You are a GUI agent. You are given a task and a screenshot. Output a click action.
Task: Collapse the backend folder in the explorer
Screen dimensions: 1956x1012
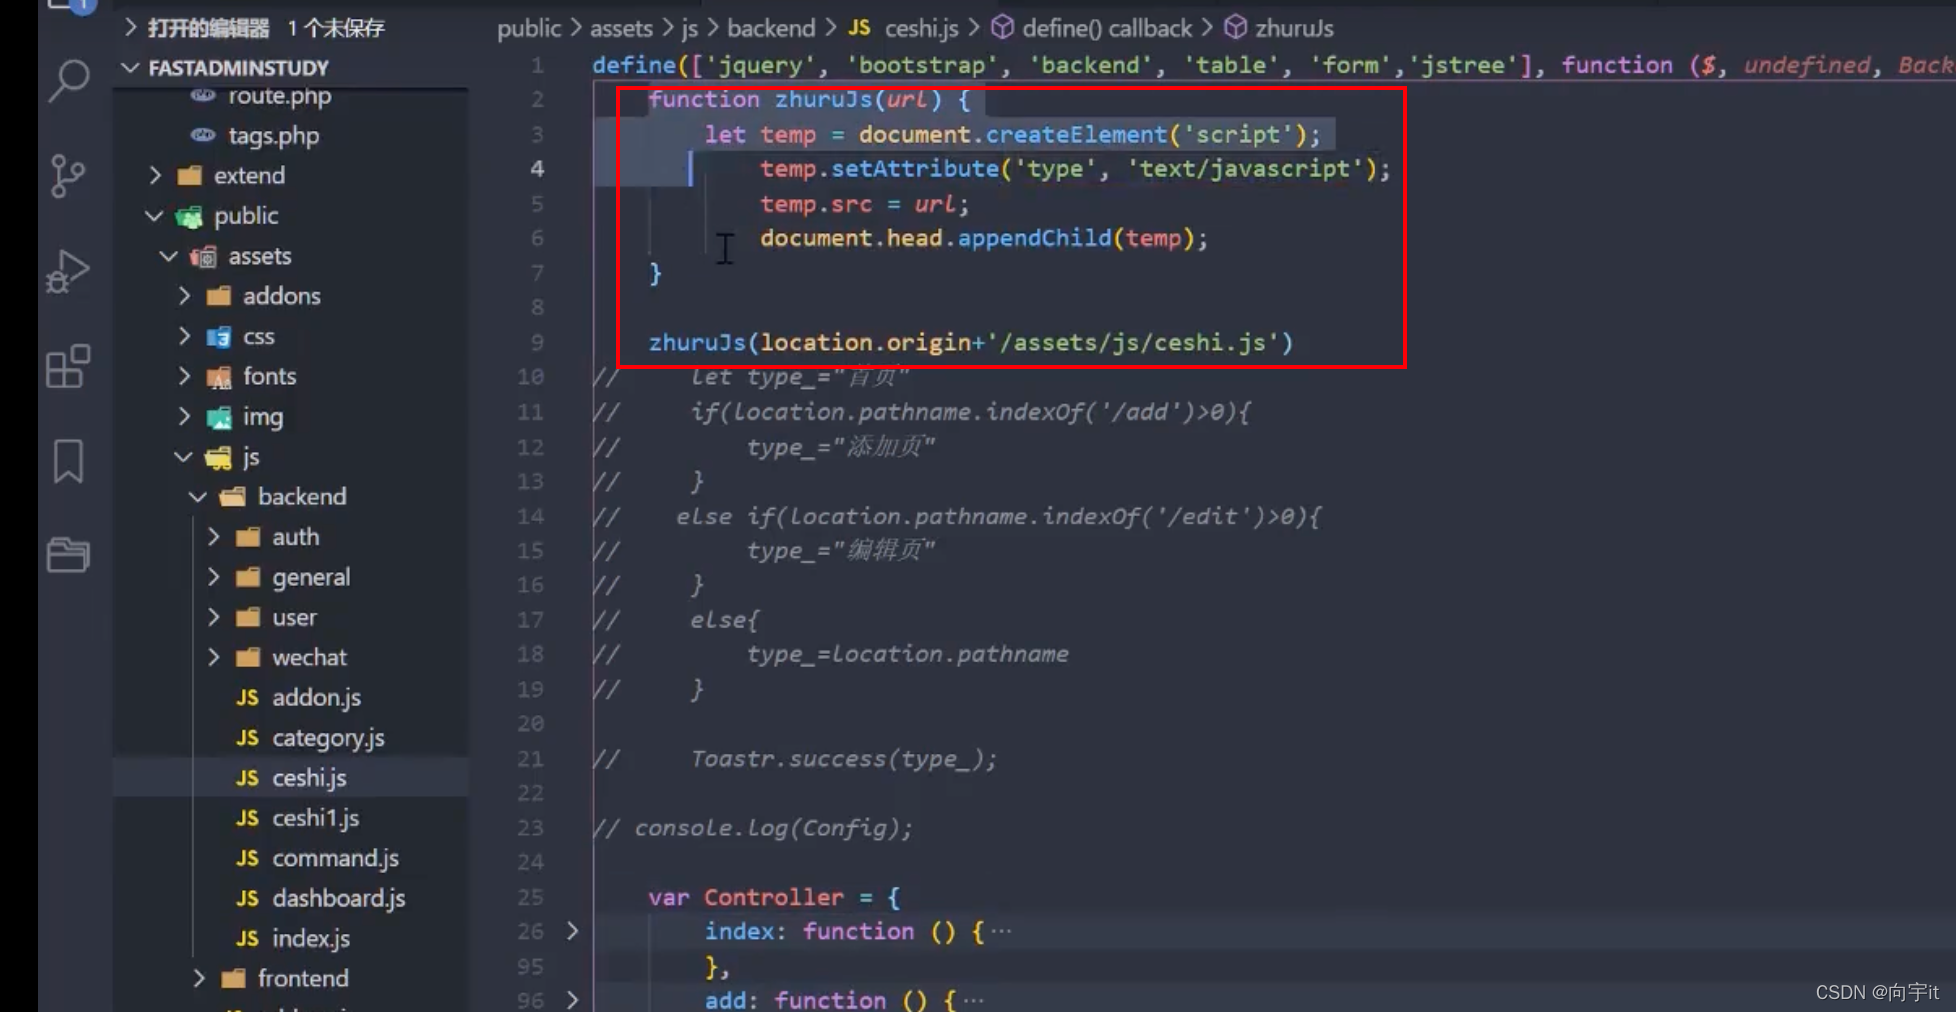(197, 496)
